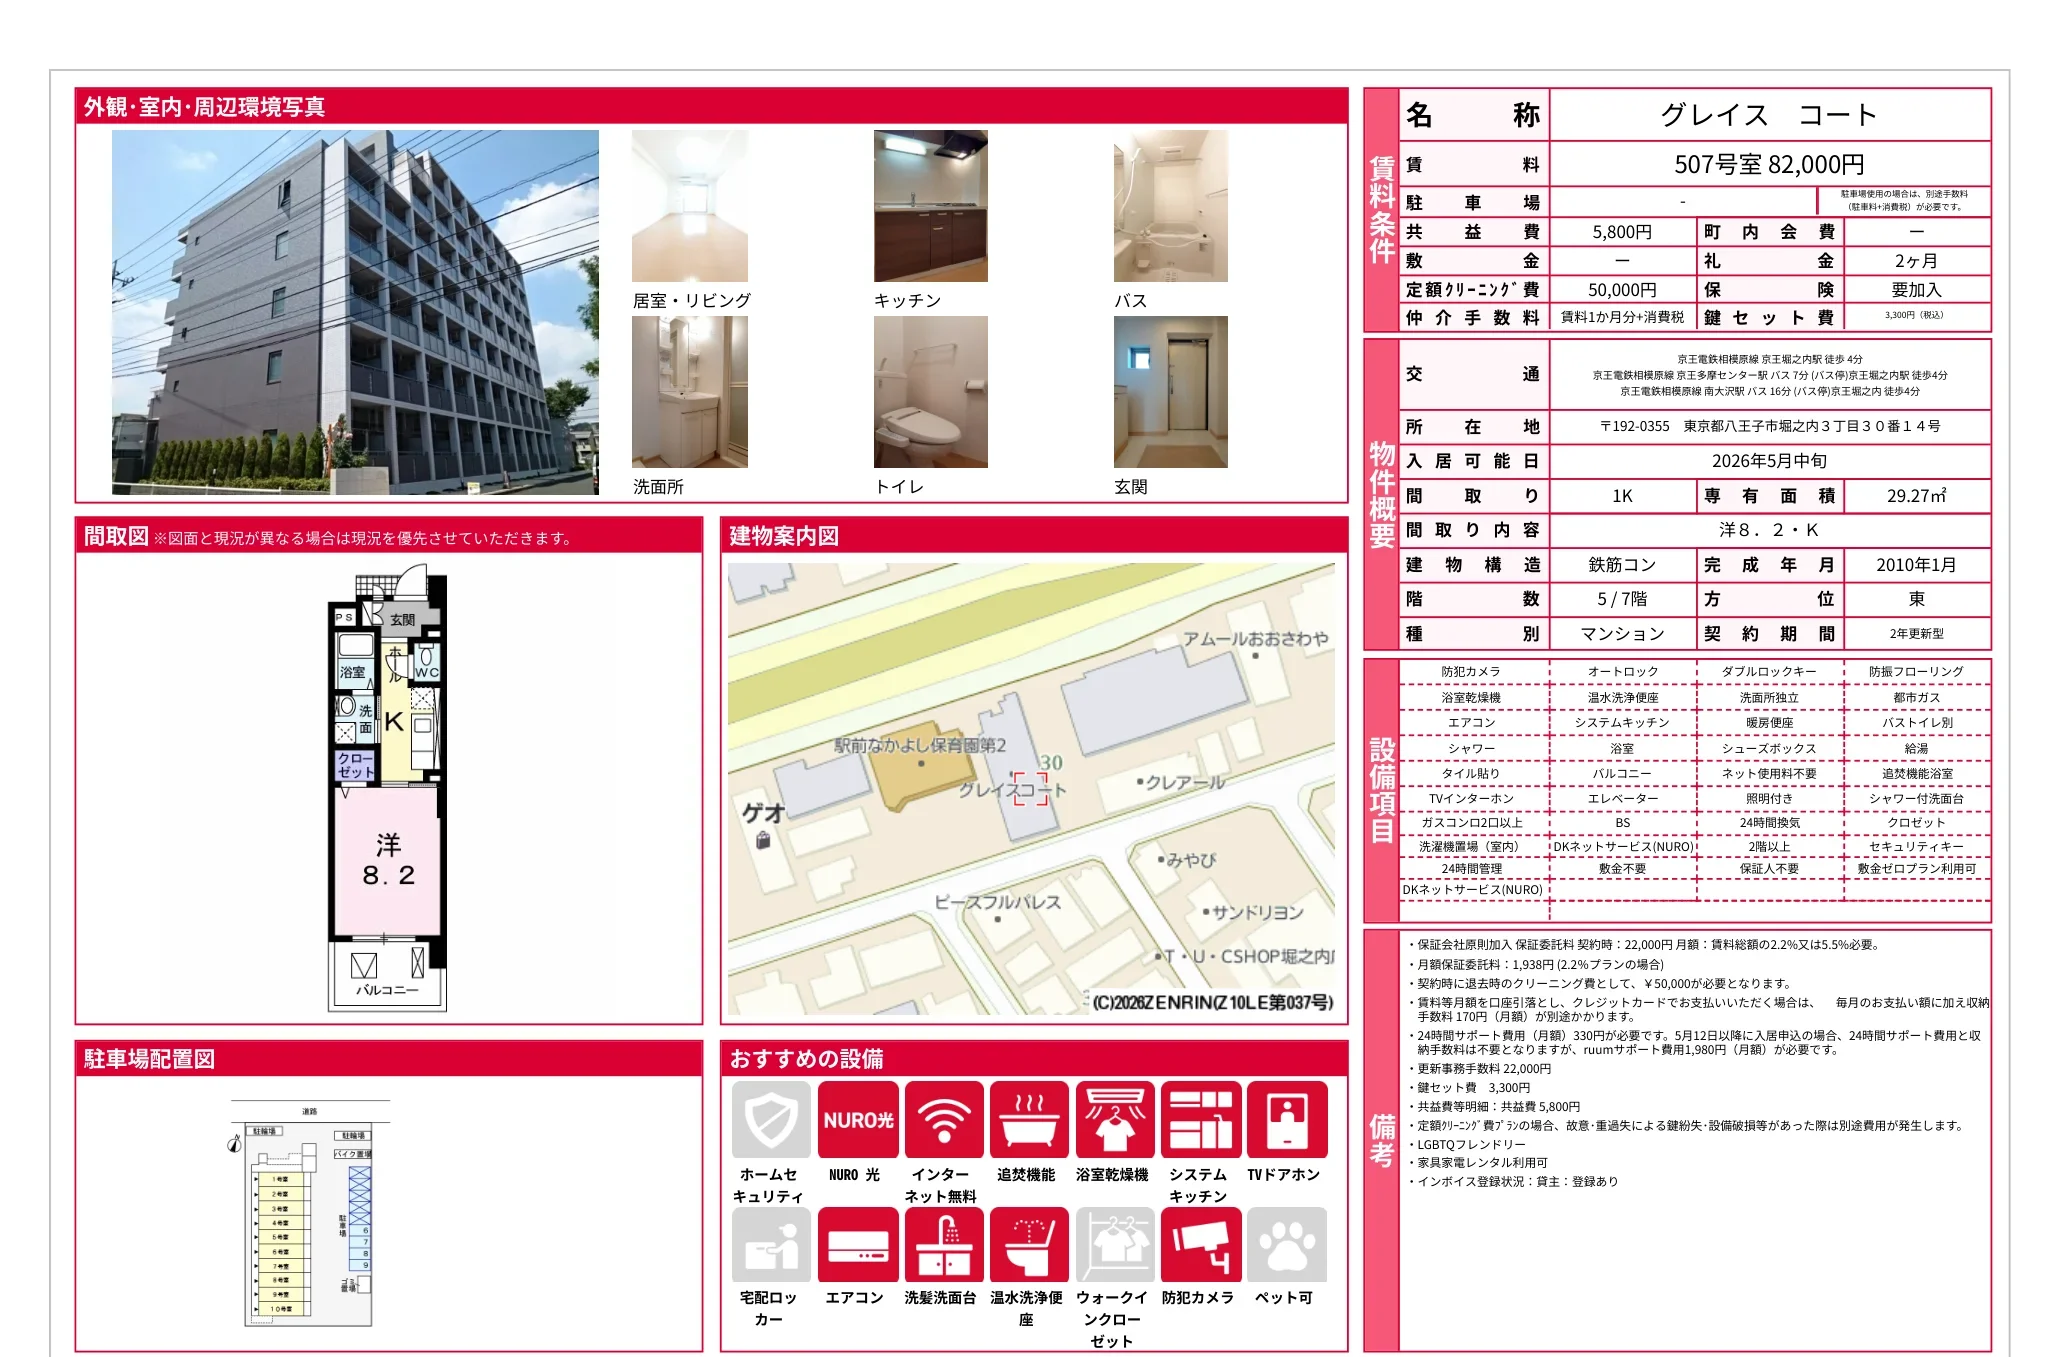Open the 玄関 entrance photo thumbnail

tap(1170, 392)
